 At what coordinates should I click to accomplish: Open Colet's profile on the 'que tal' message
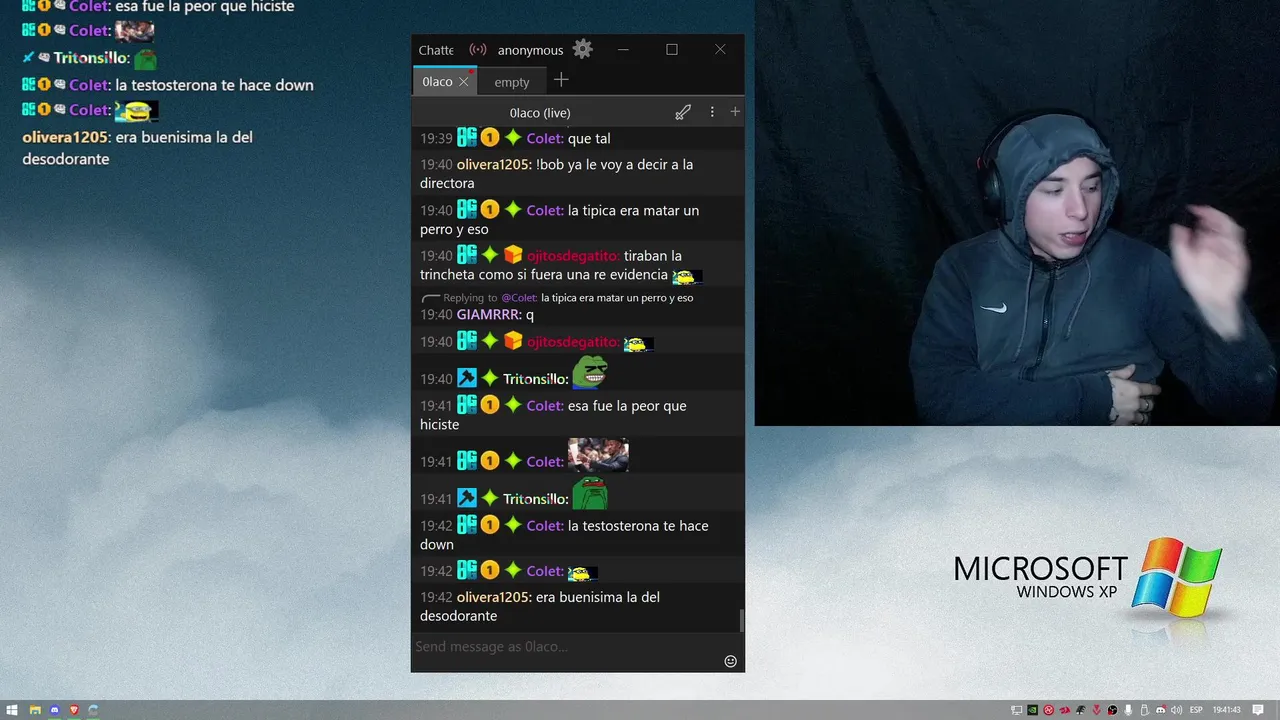coord(544,139)
